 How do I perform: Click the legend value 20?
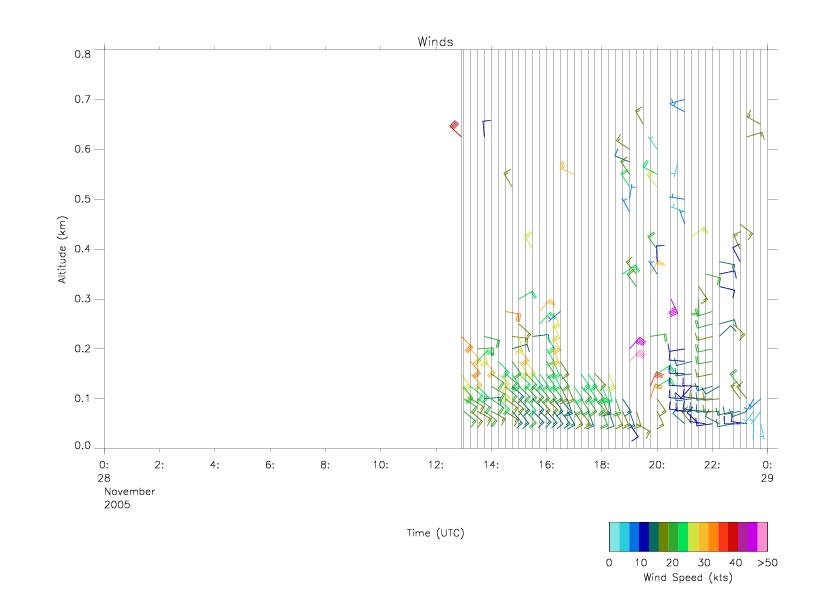click(x=672, y=562)
